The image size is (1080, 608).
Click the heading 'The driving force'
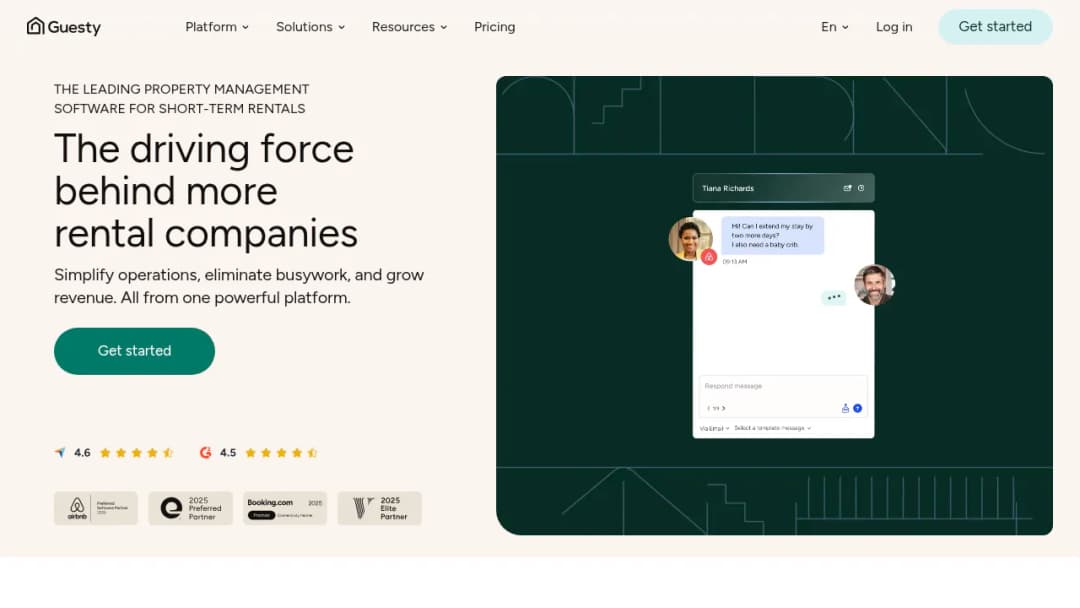204,148
